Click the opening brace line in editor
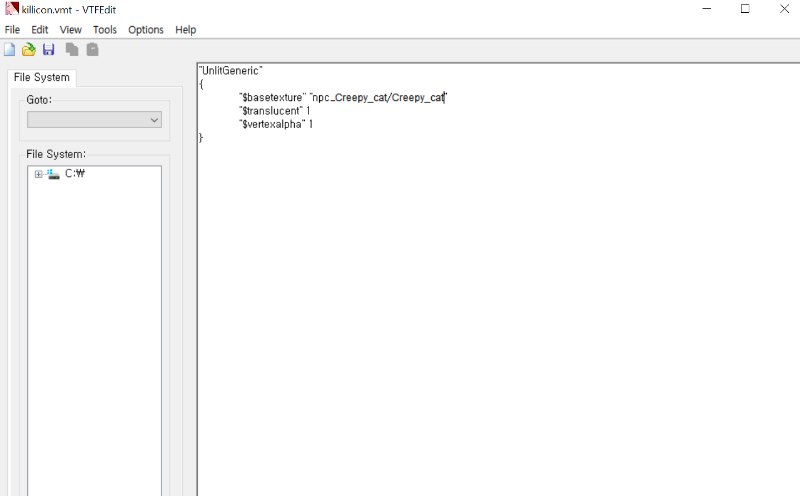Screen dimensions: 800x496 click(201, 84)
